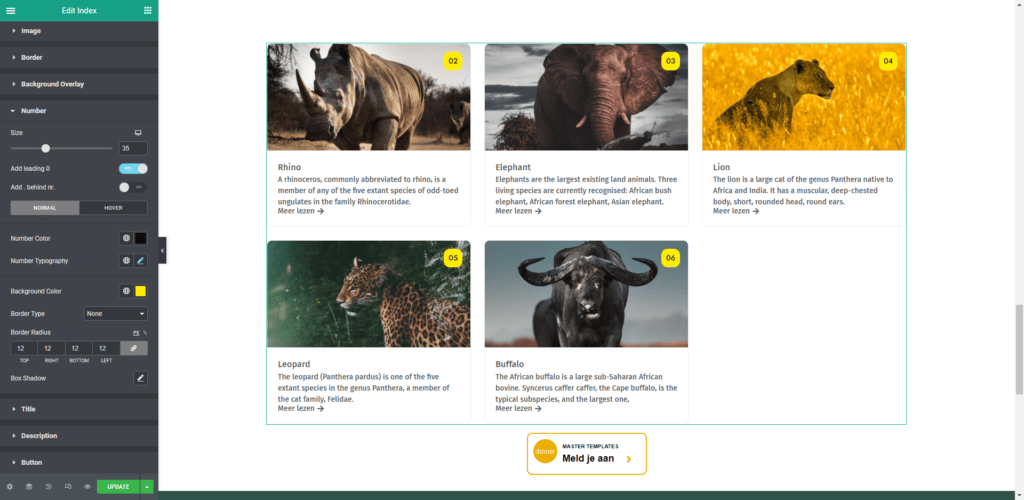
Task: Open the Navigator layers icon
Action: tap(29, 487)
